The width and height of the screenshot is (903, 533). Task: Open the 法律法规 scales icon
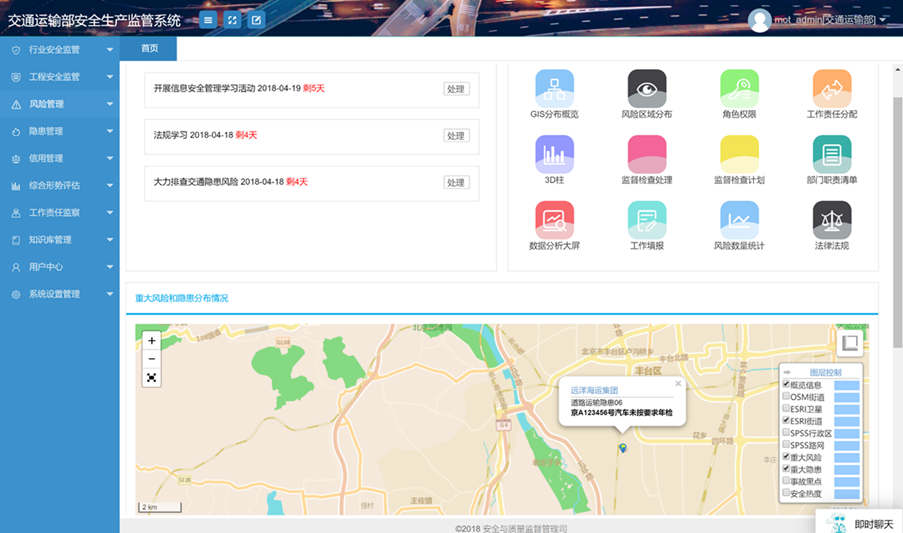coord(832,220)
